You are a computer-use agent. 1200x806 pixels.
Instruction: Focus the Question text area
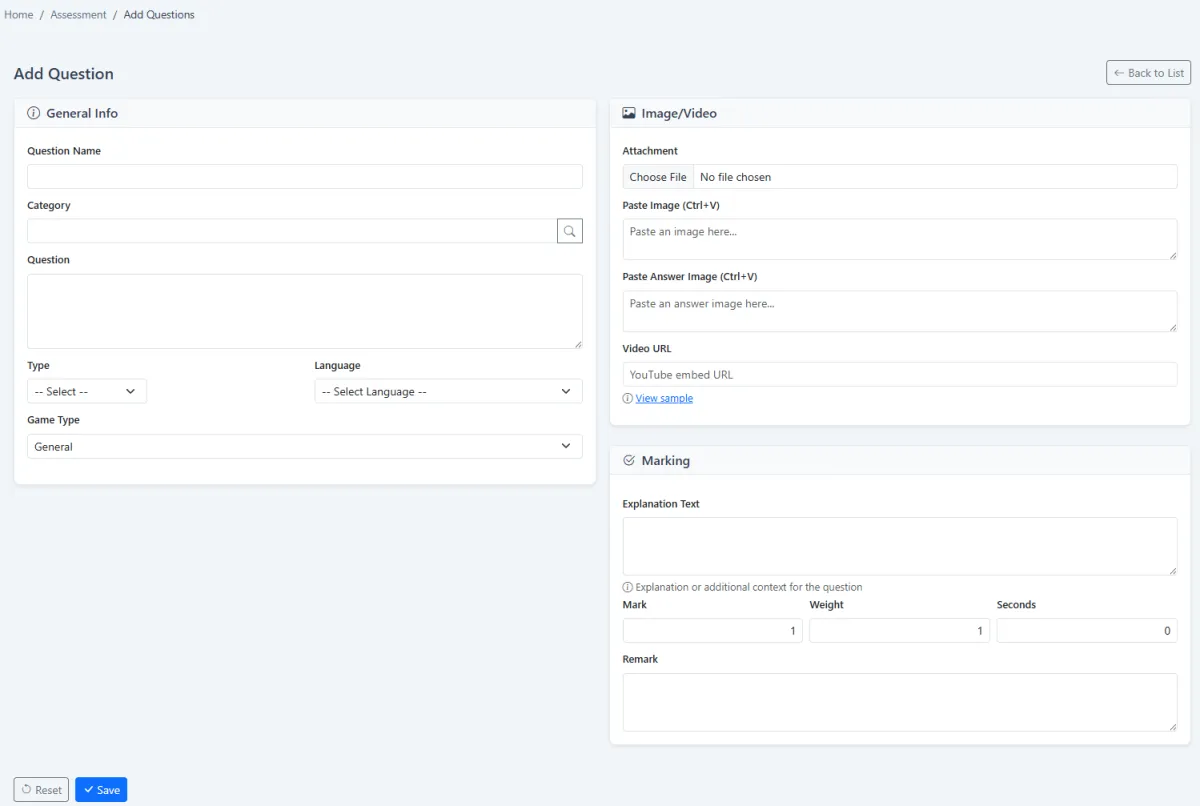(305, 311)
